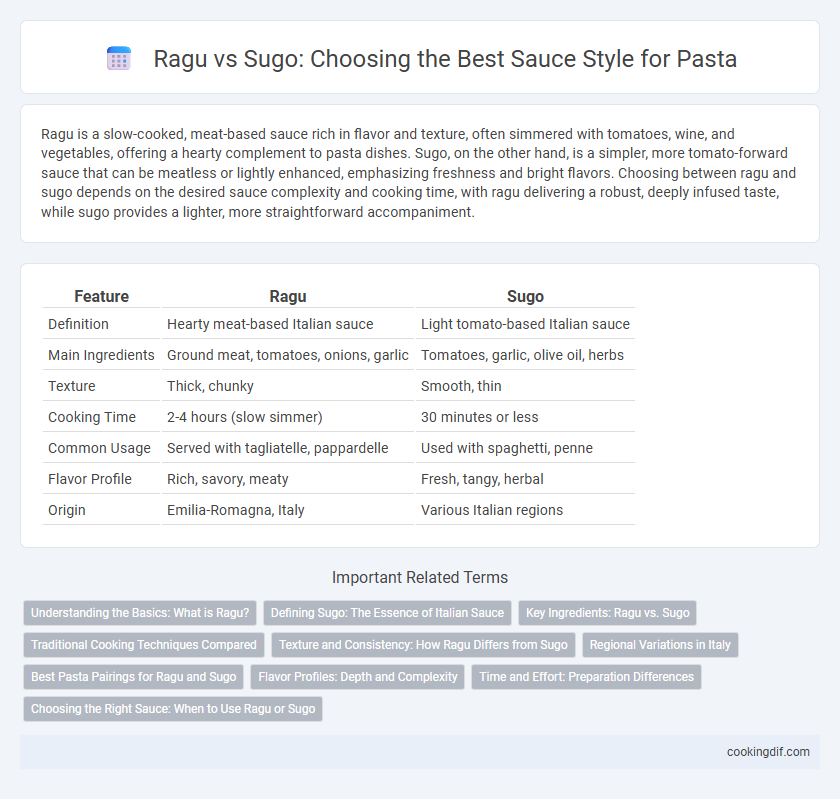Viewport: 840px width, 799px height.
Task: Click the 'Sugo' column header
Action: pyautogui.click(x=525, y=296)
